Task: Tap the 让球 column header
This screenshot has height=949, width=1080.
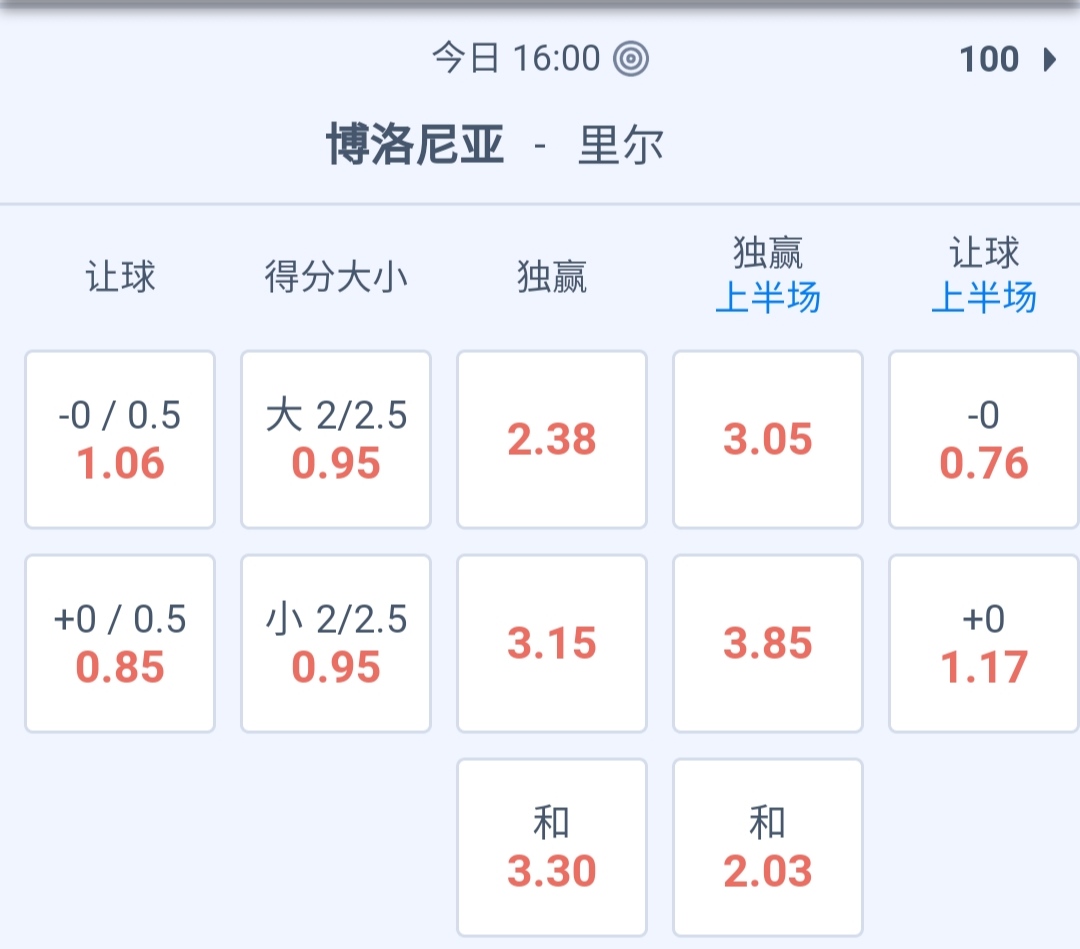Action: [x=120, y=276]
